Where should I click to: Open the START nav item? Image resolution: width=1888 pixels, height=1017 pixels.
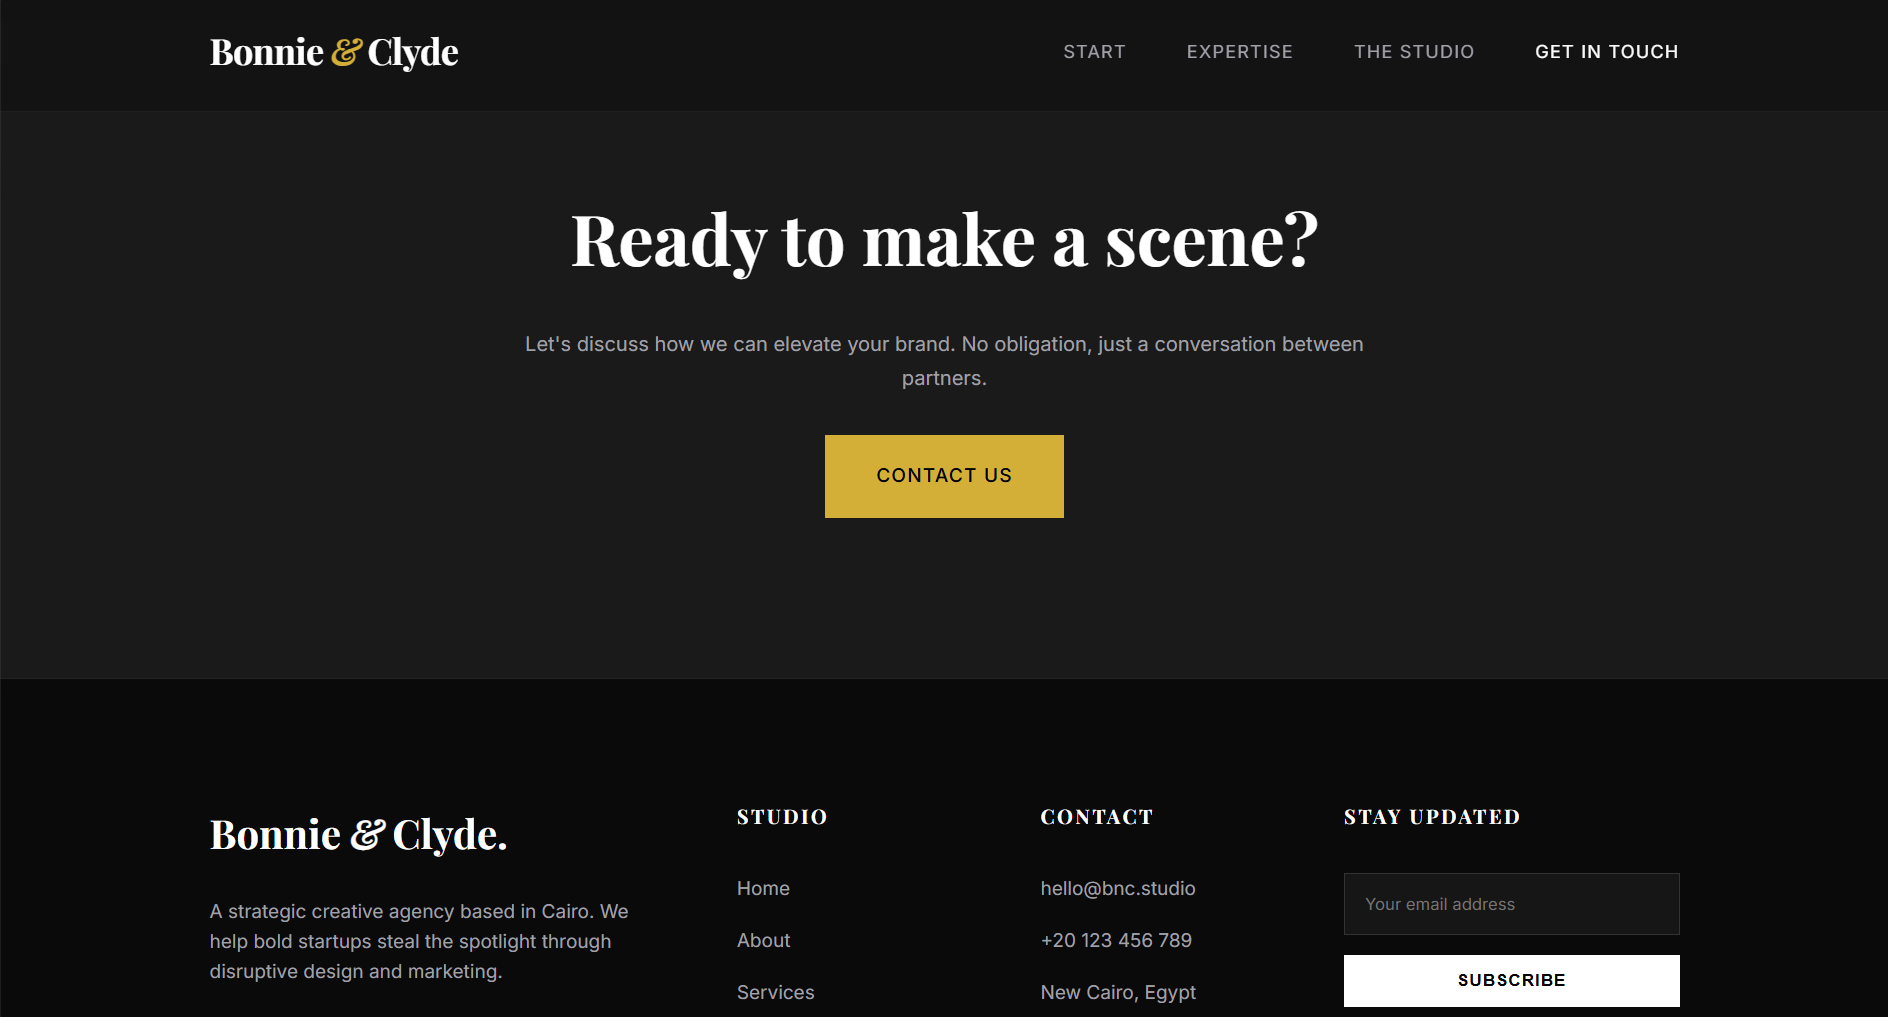click(1094, 52)
